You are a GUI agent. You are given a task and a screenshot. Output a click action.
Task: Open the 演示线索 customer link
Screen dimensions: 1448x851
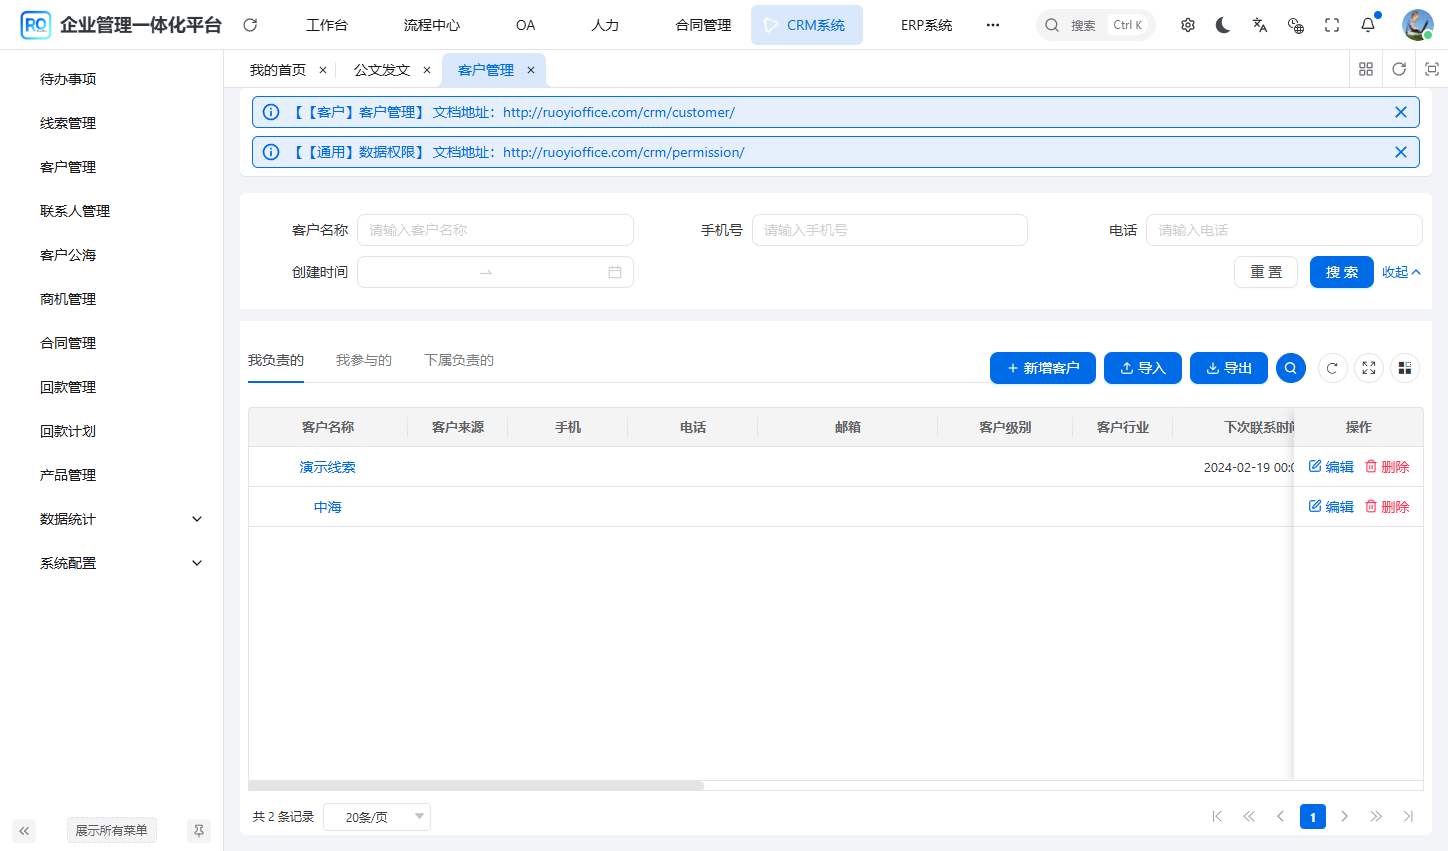pyautogui.click(x=328, y=467)
